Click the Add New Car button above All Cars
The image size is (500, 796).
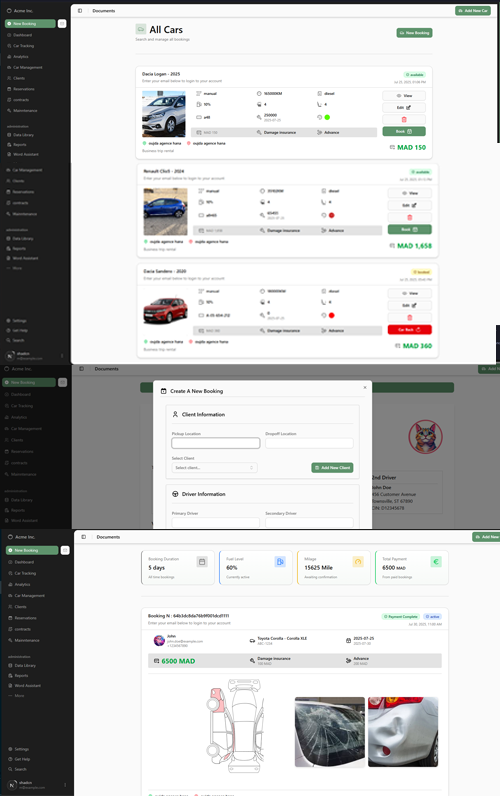[x=473, y=11]
